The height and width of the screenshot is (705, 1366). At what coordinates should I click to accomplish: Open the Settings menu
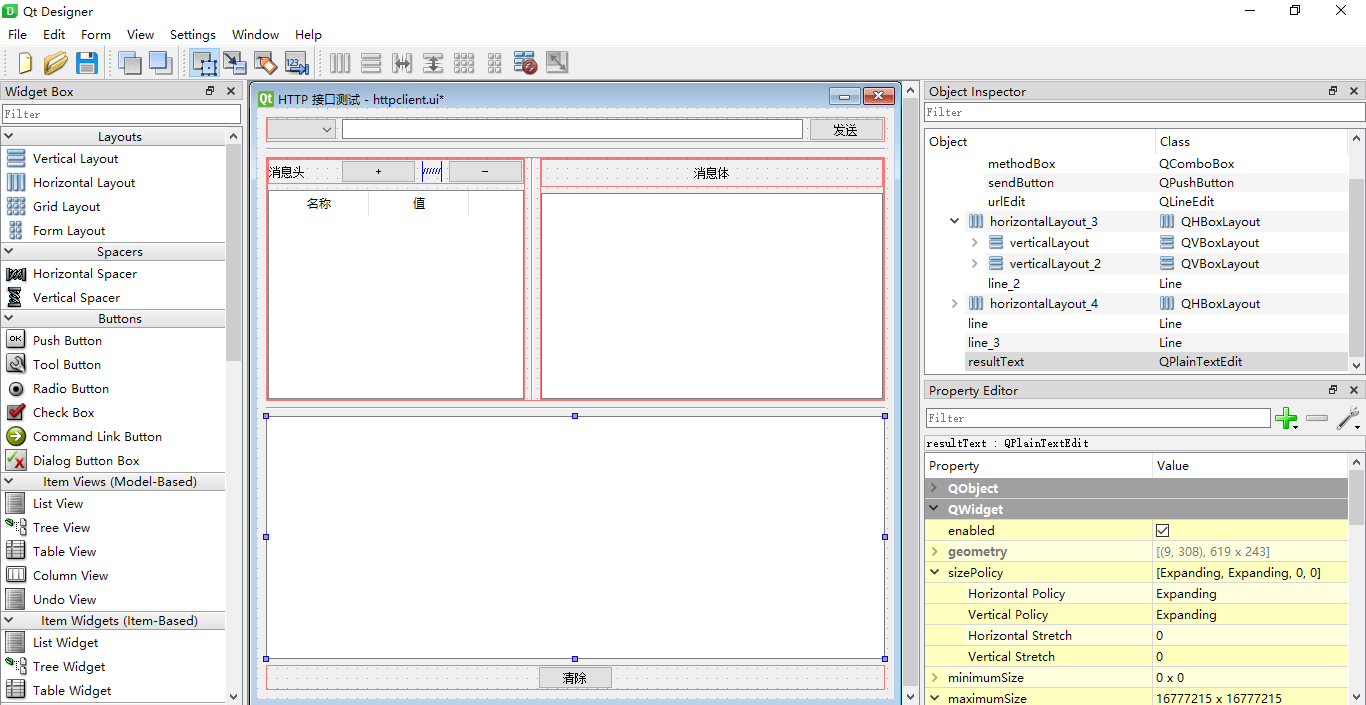(192, 34)
